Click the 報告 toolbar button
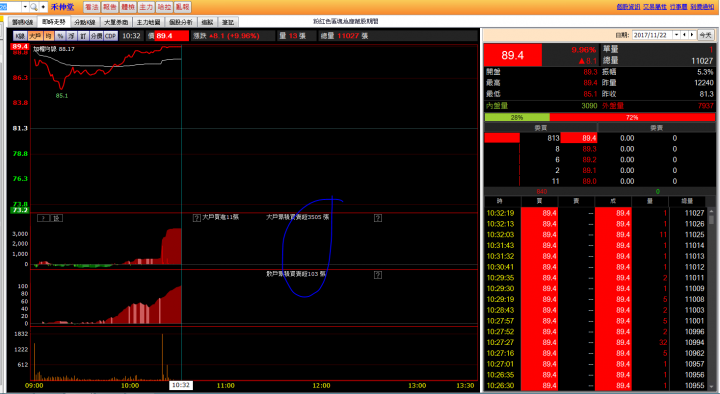 click(110, 7)
